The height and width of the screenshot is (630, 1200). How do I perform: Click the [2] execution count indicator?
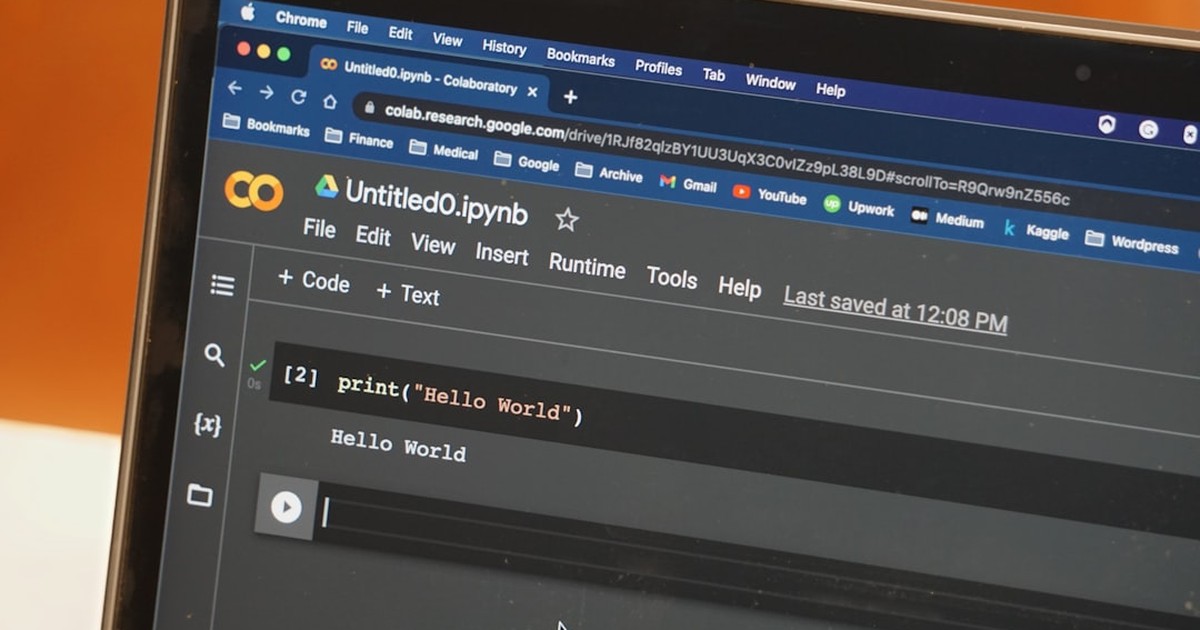pyautogui.click(x=300, y=375)
